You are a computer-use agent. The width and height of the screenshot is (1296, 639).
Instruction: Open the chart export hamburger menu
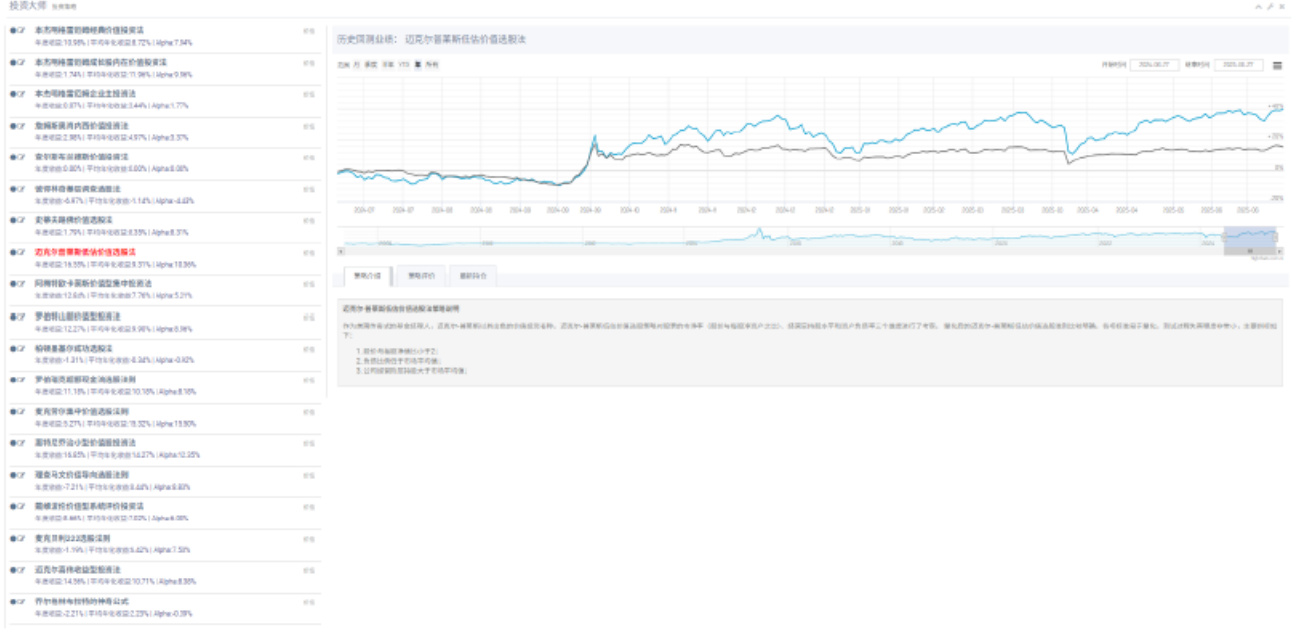click(x=1277, y=65)
